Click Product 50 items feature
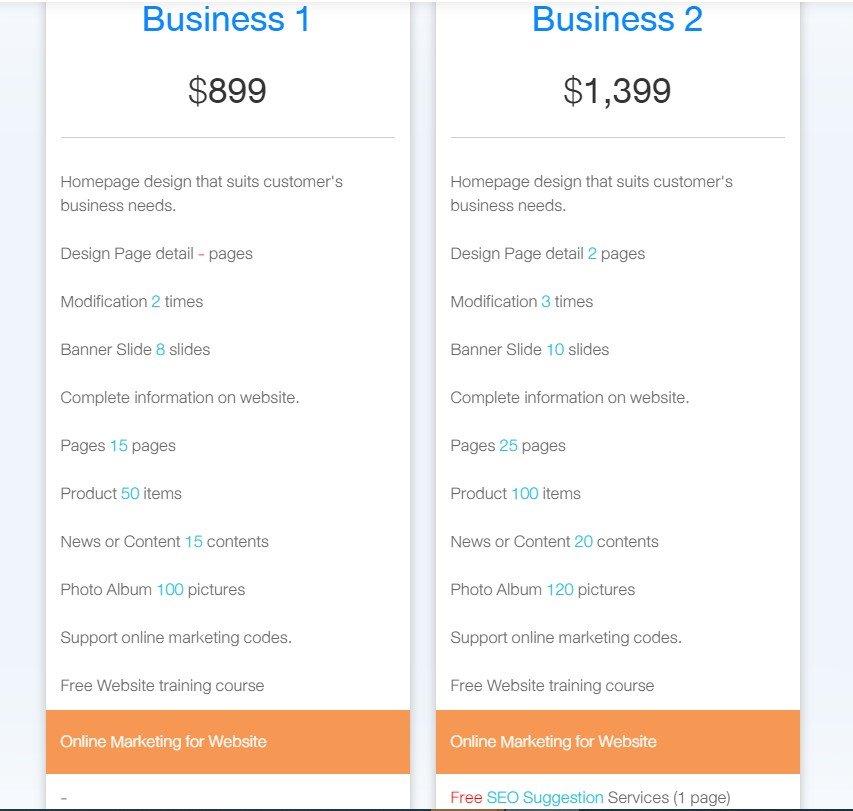853x811 pixels. pyautogui.click(x=121, y=493)
